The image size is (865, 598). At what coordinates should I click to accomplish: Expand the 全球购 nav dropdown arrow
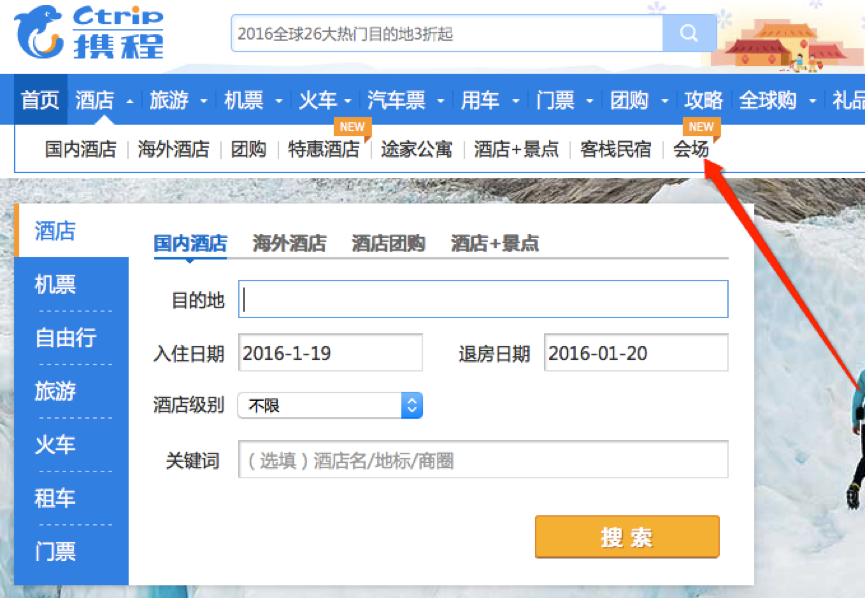coord(813,102)
